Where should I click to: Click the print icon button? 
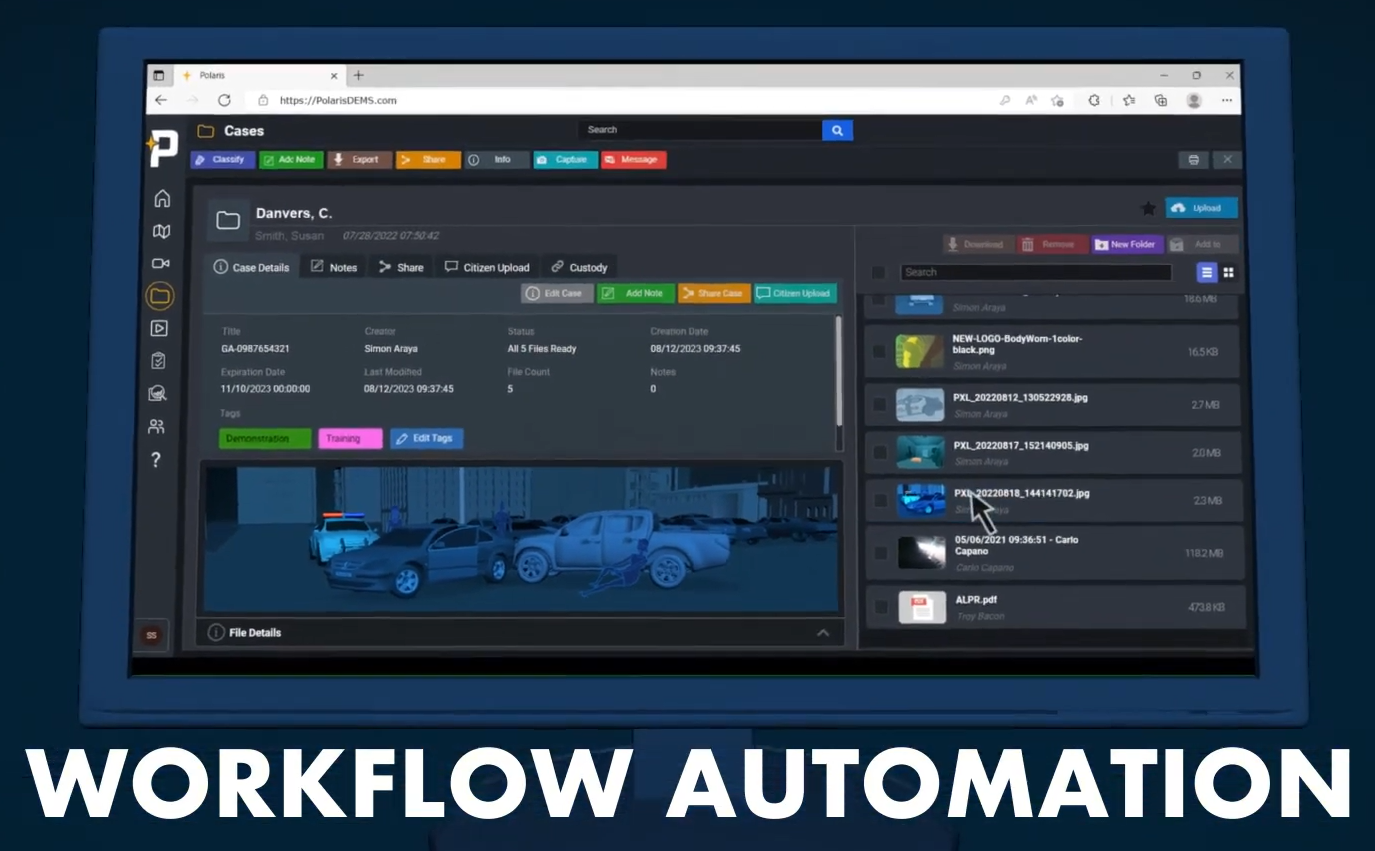click(1193, 160)
